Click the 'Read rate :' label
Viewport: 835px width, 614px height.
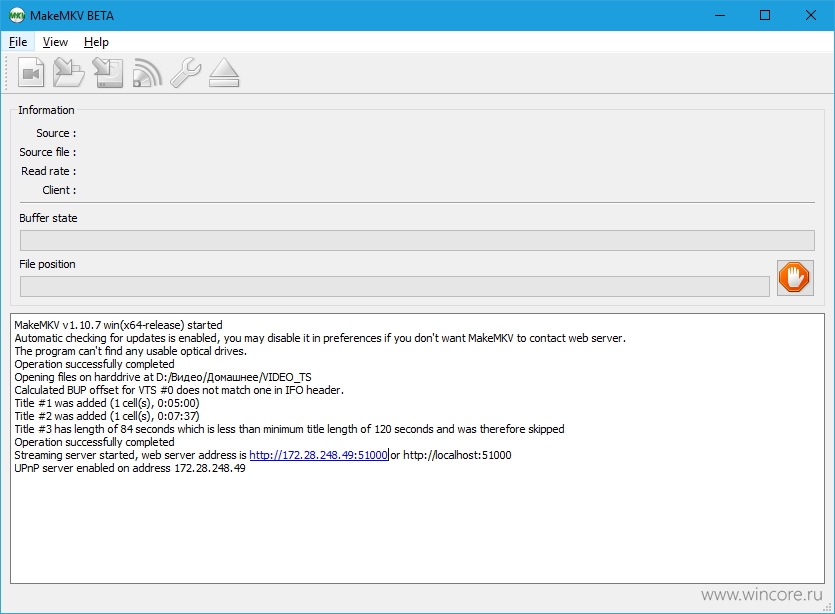coord(48,171)
